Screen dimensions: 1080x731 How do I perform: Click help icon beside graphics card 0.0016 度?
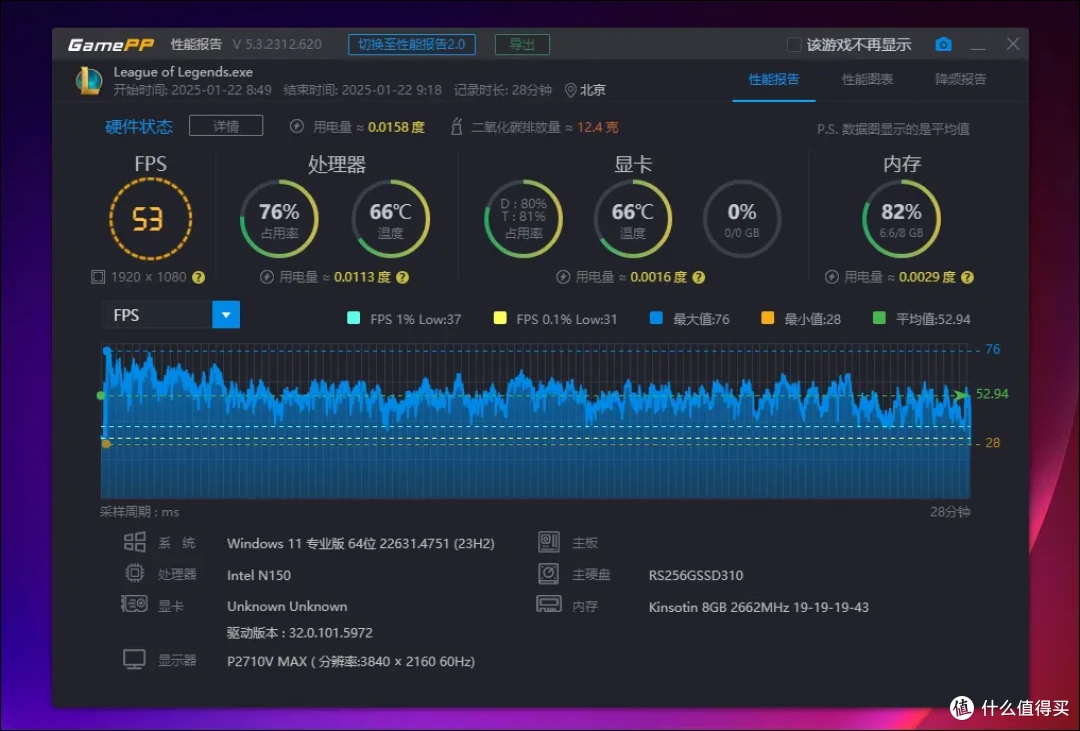698,277
